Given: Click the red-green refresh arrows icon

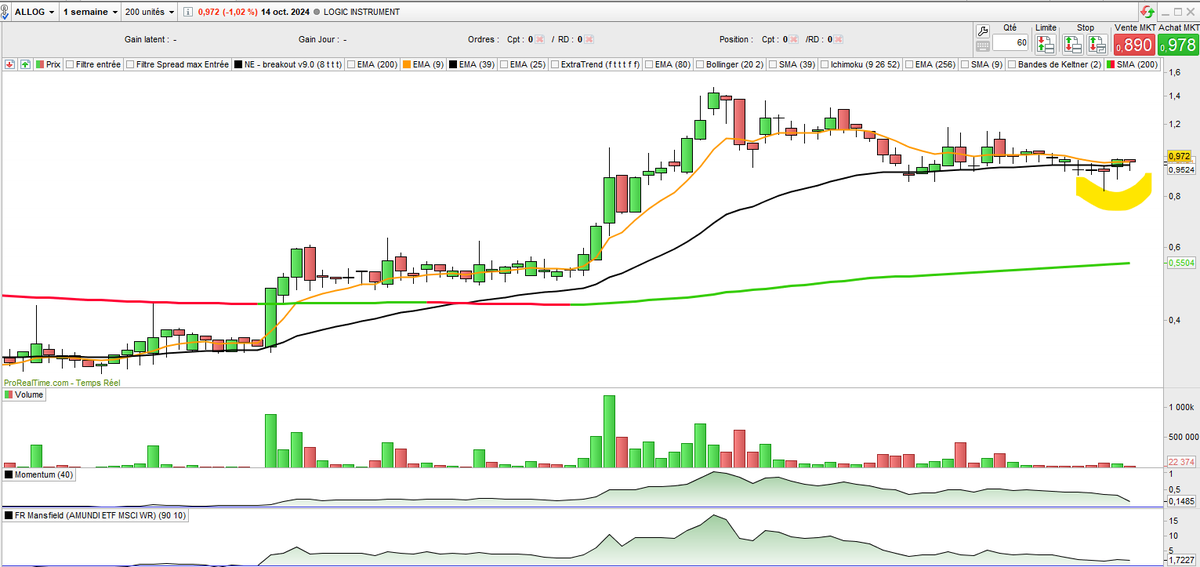Looking at the screenshot, I should [1147, 11].
